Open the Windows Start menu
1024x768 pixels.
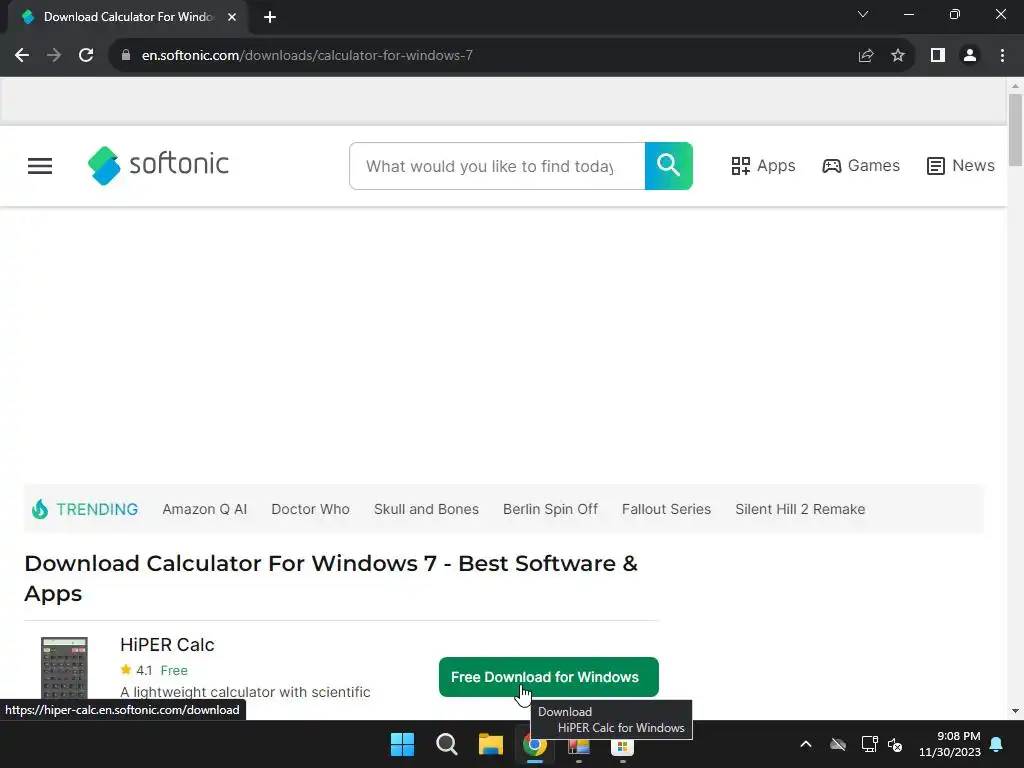coord(402,744)
